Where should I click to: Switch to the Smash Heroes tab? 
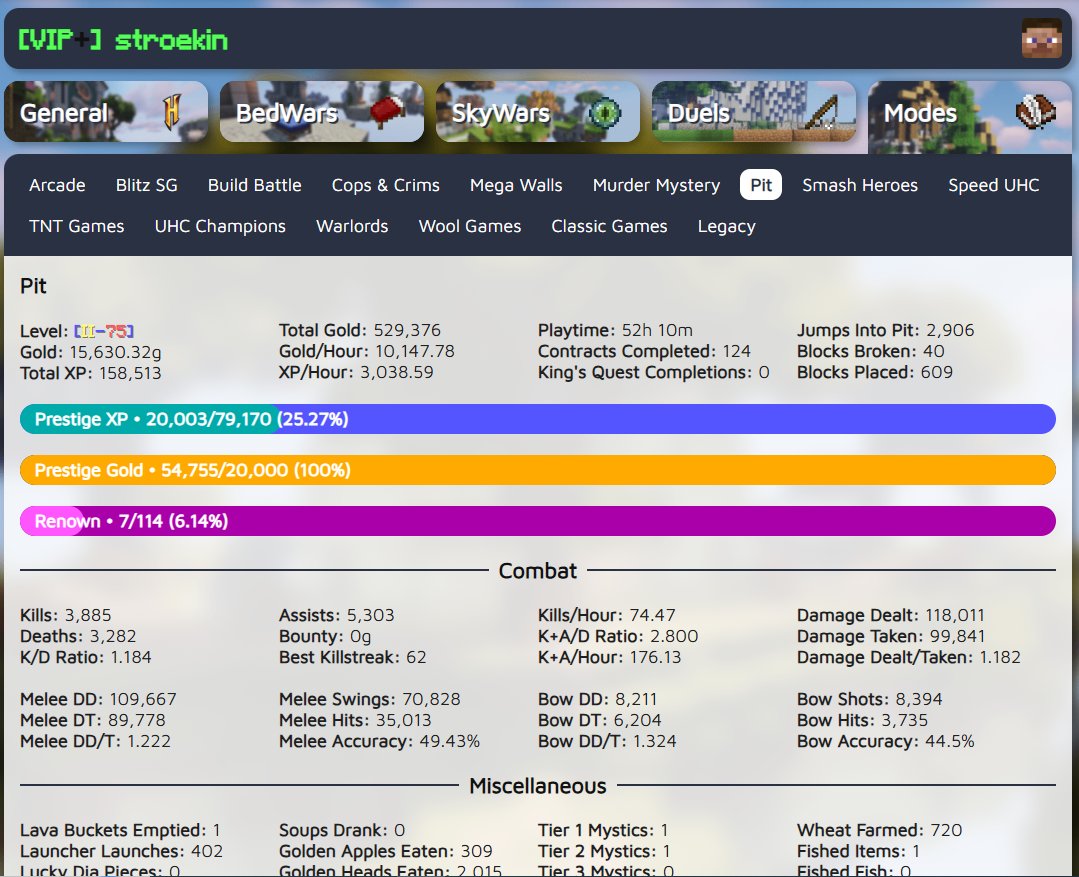(x=860, y=185)
